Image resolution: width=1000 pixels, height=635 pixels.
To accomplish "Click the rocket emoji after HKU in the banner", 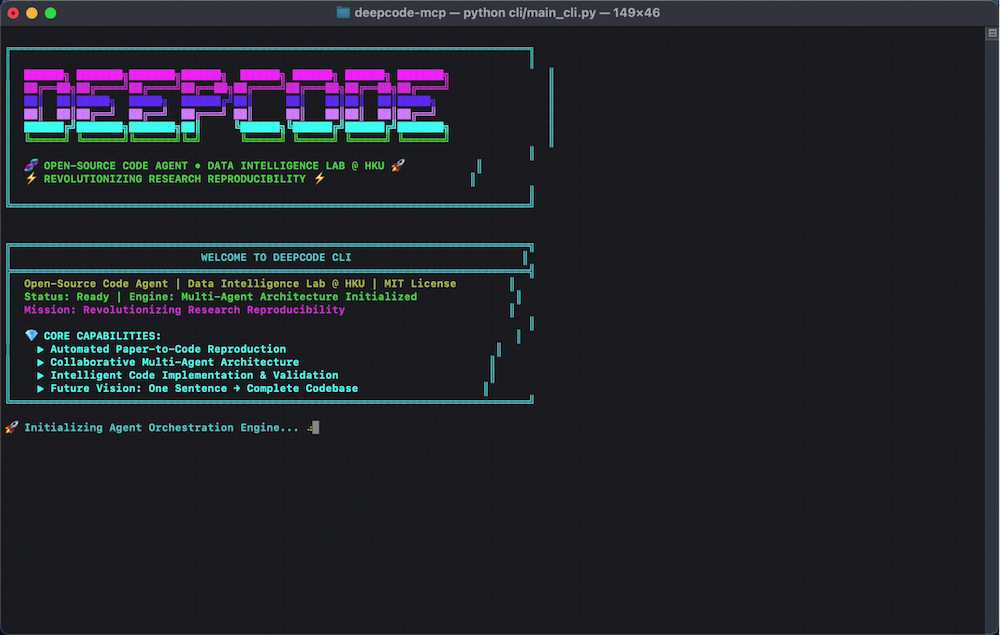I will 398,166.
